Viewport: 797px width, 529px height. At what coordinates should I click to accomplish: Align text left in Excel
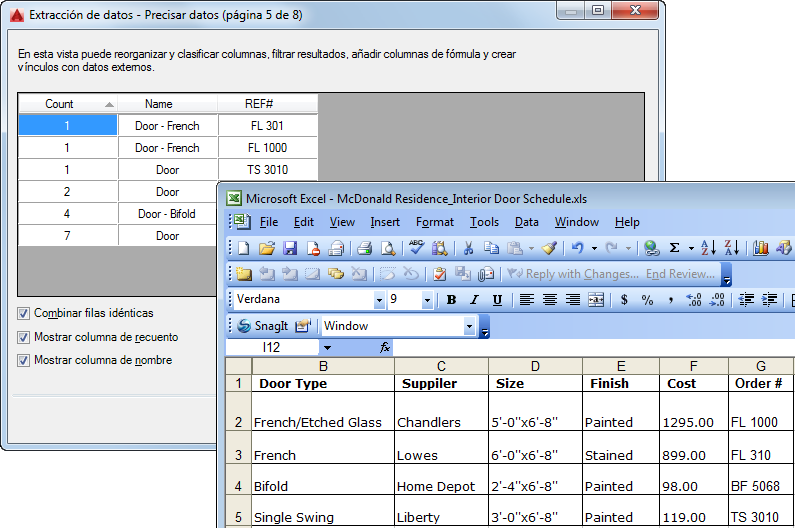click(x=527, y=300)
